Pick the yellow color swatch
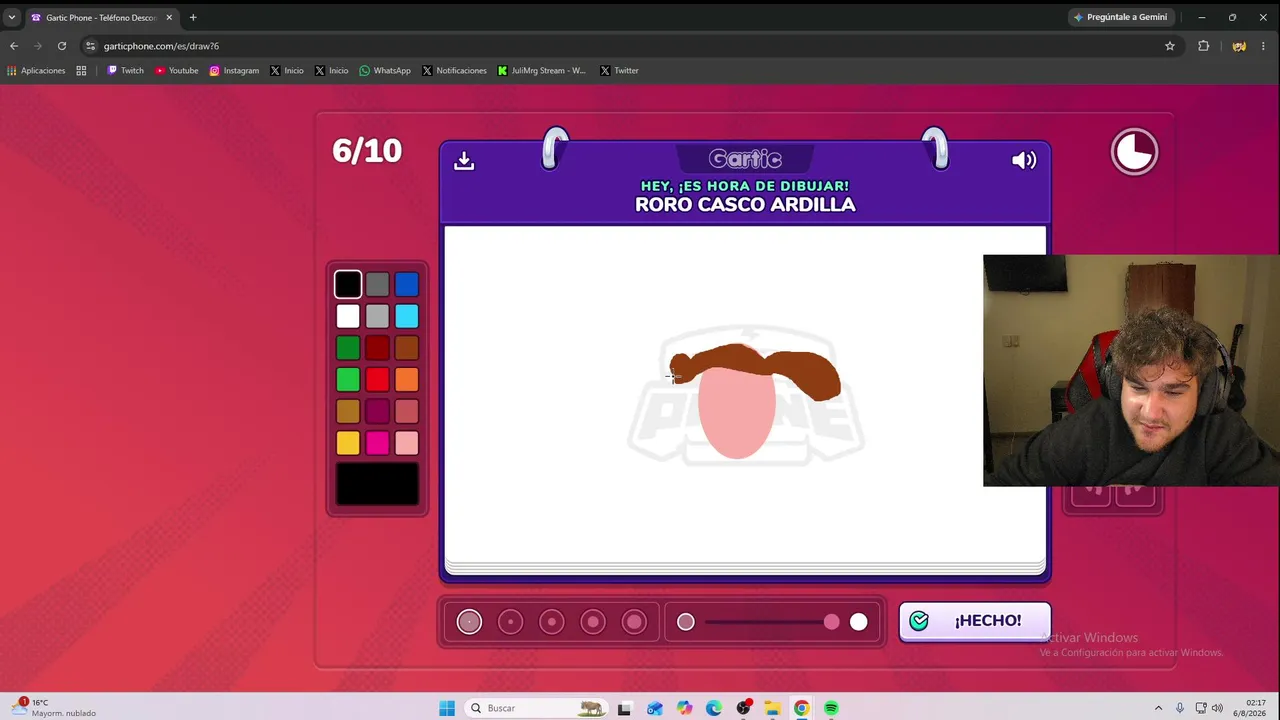 point(348,443)
